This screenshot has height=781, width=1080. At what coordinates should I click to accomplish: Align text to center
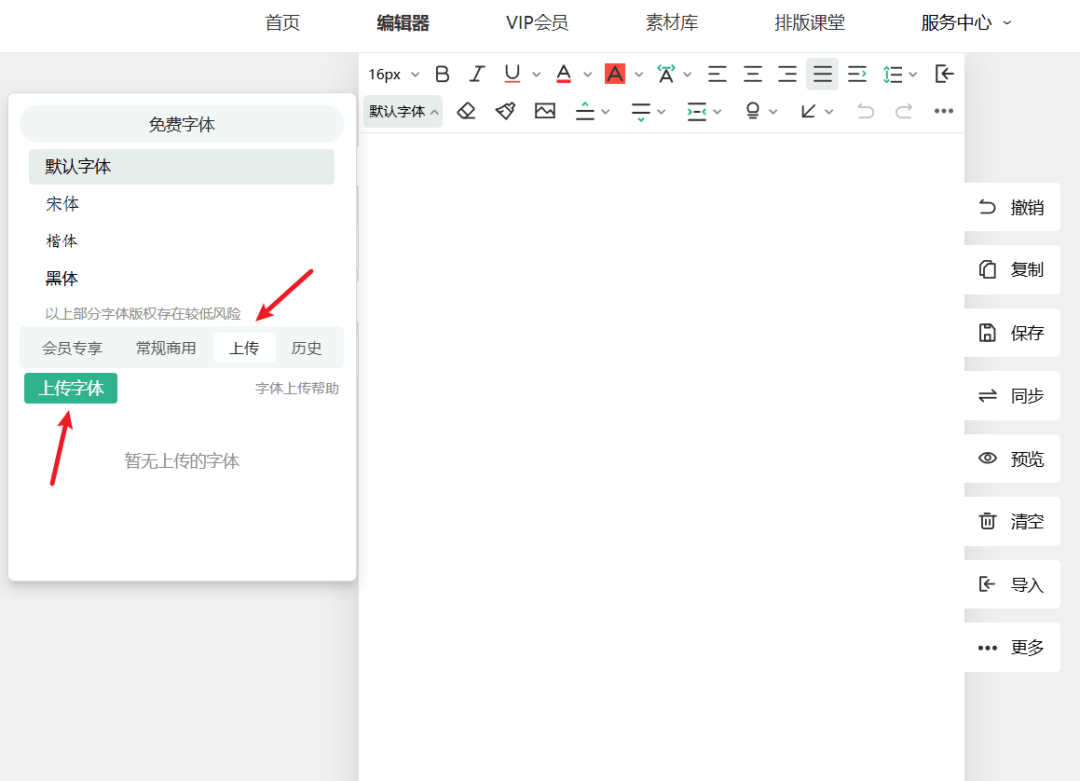tap(752, 74)
